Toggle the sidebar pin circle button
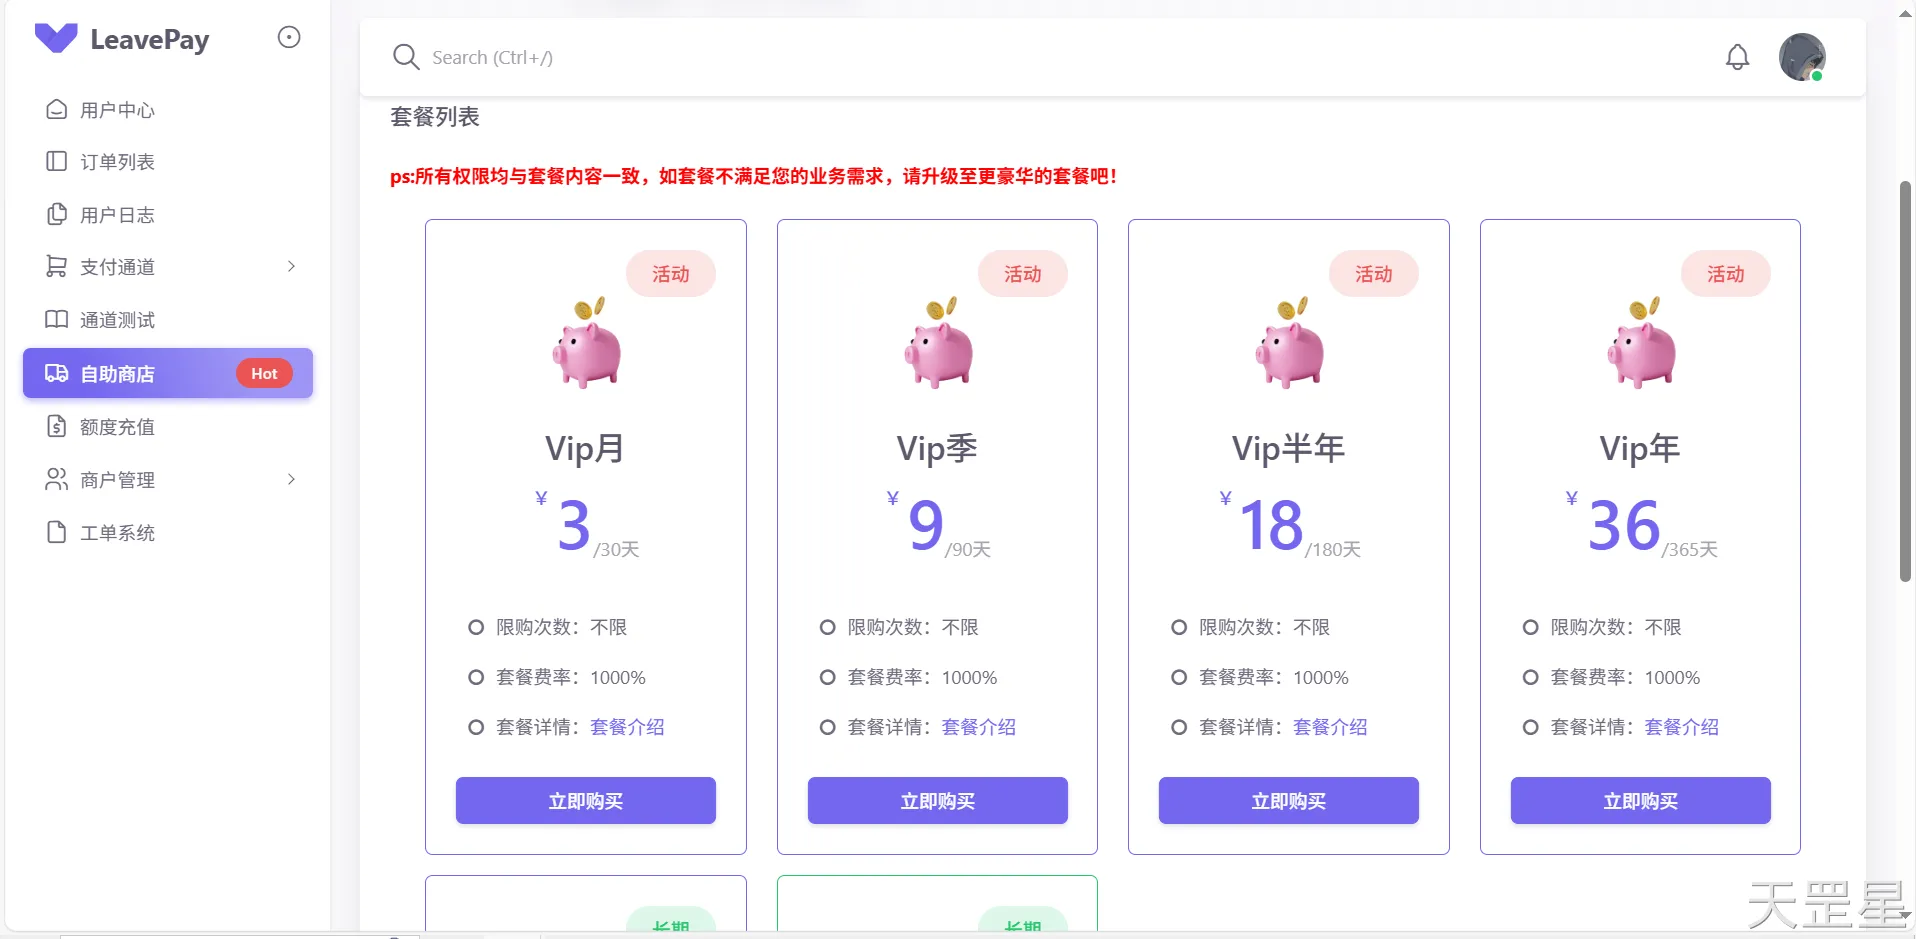 point(289,37)
